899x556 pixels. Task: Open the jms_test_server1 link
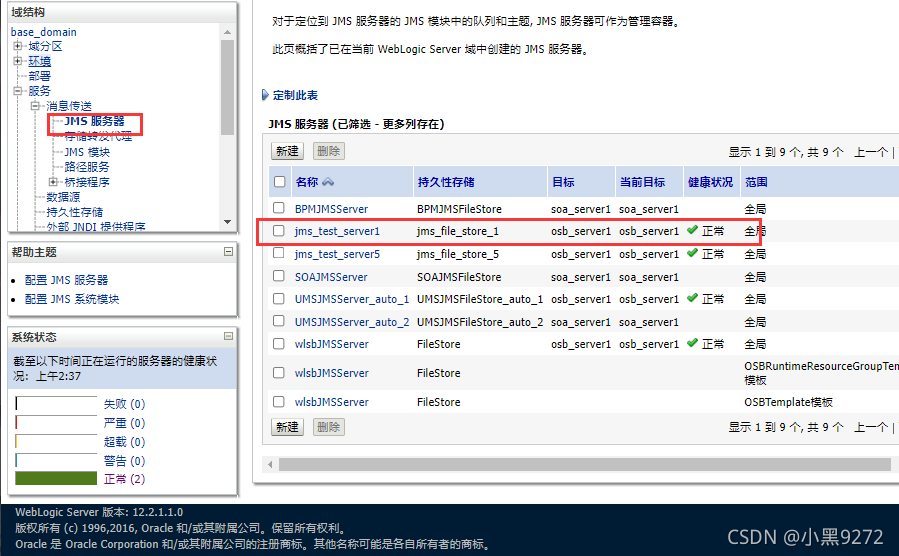(x=337, y=231)
